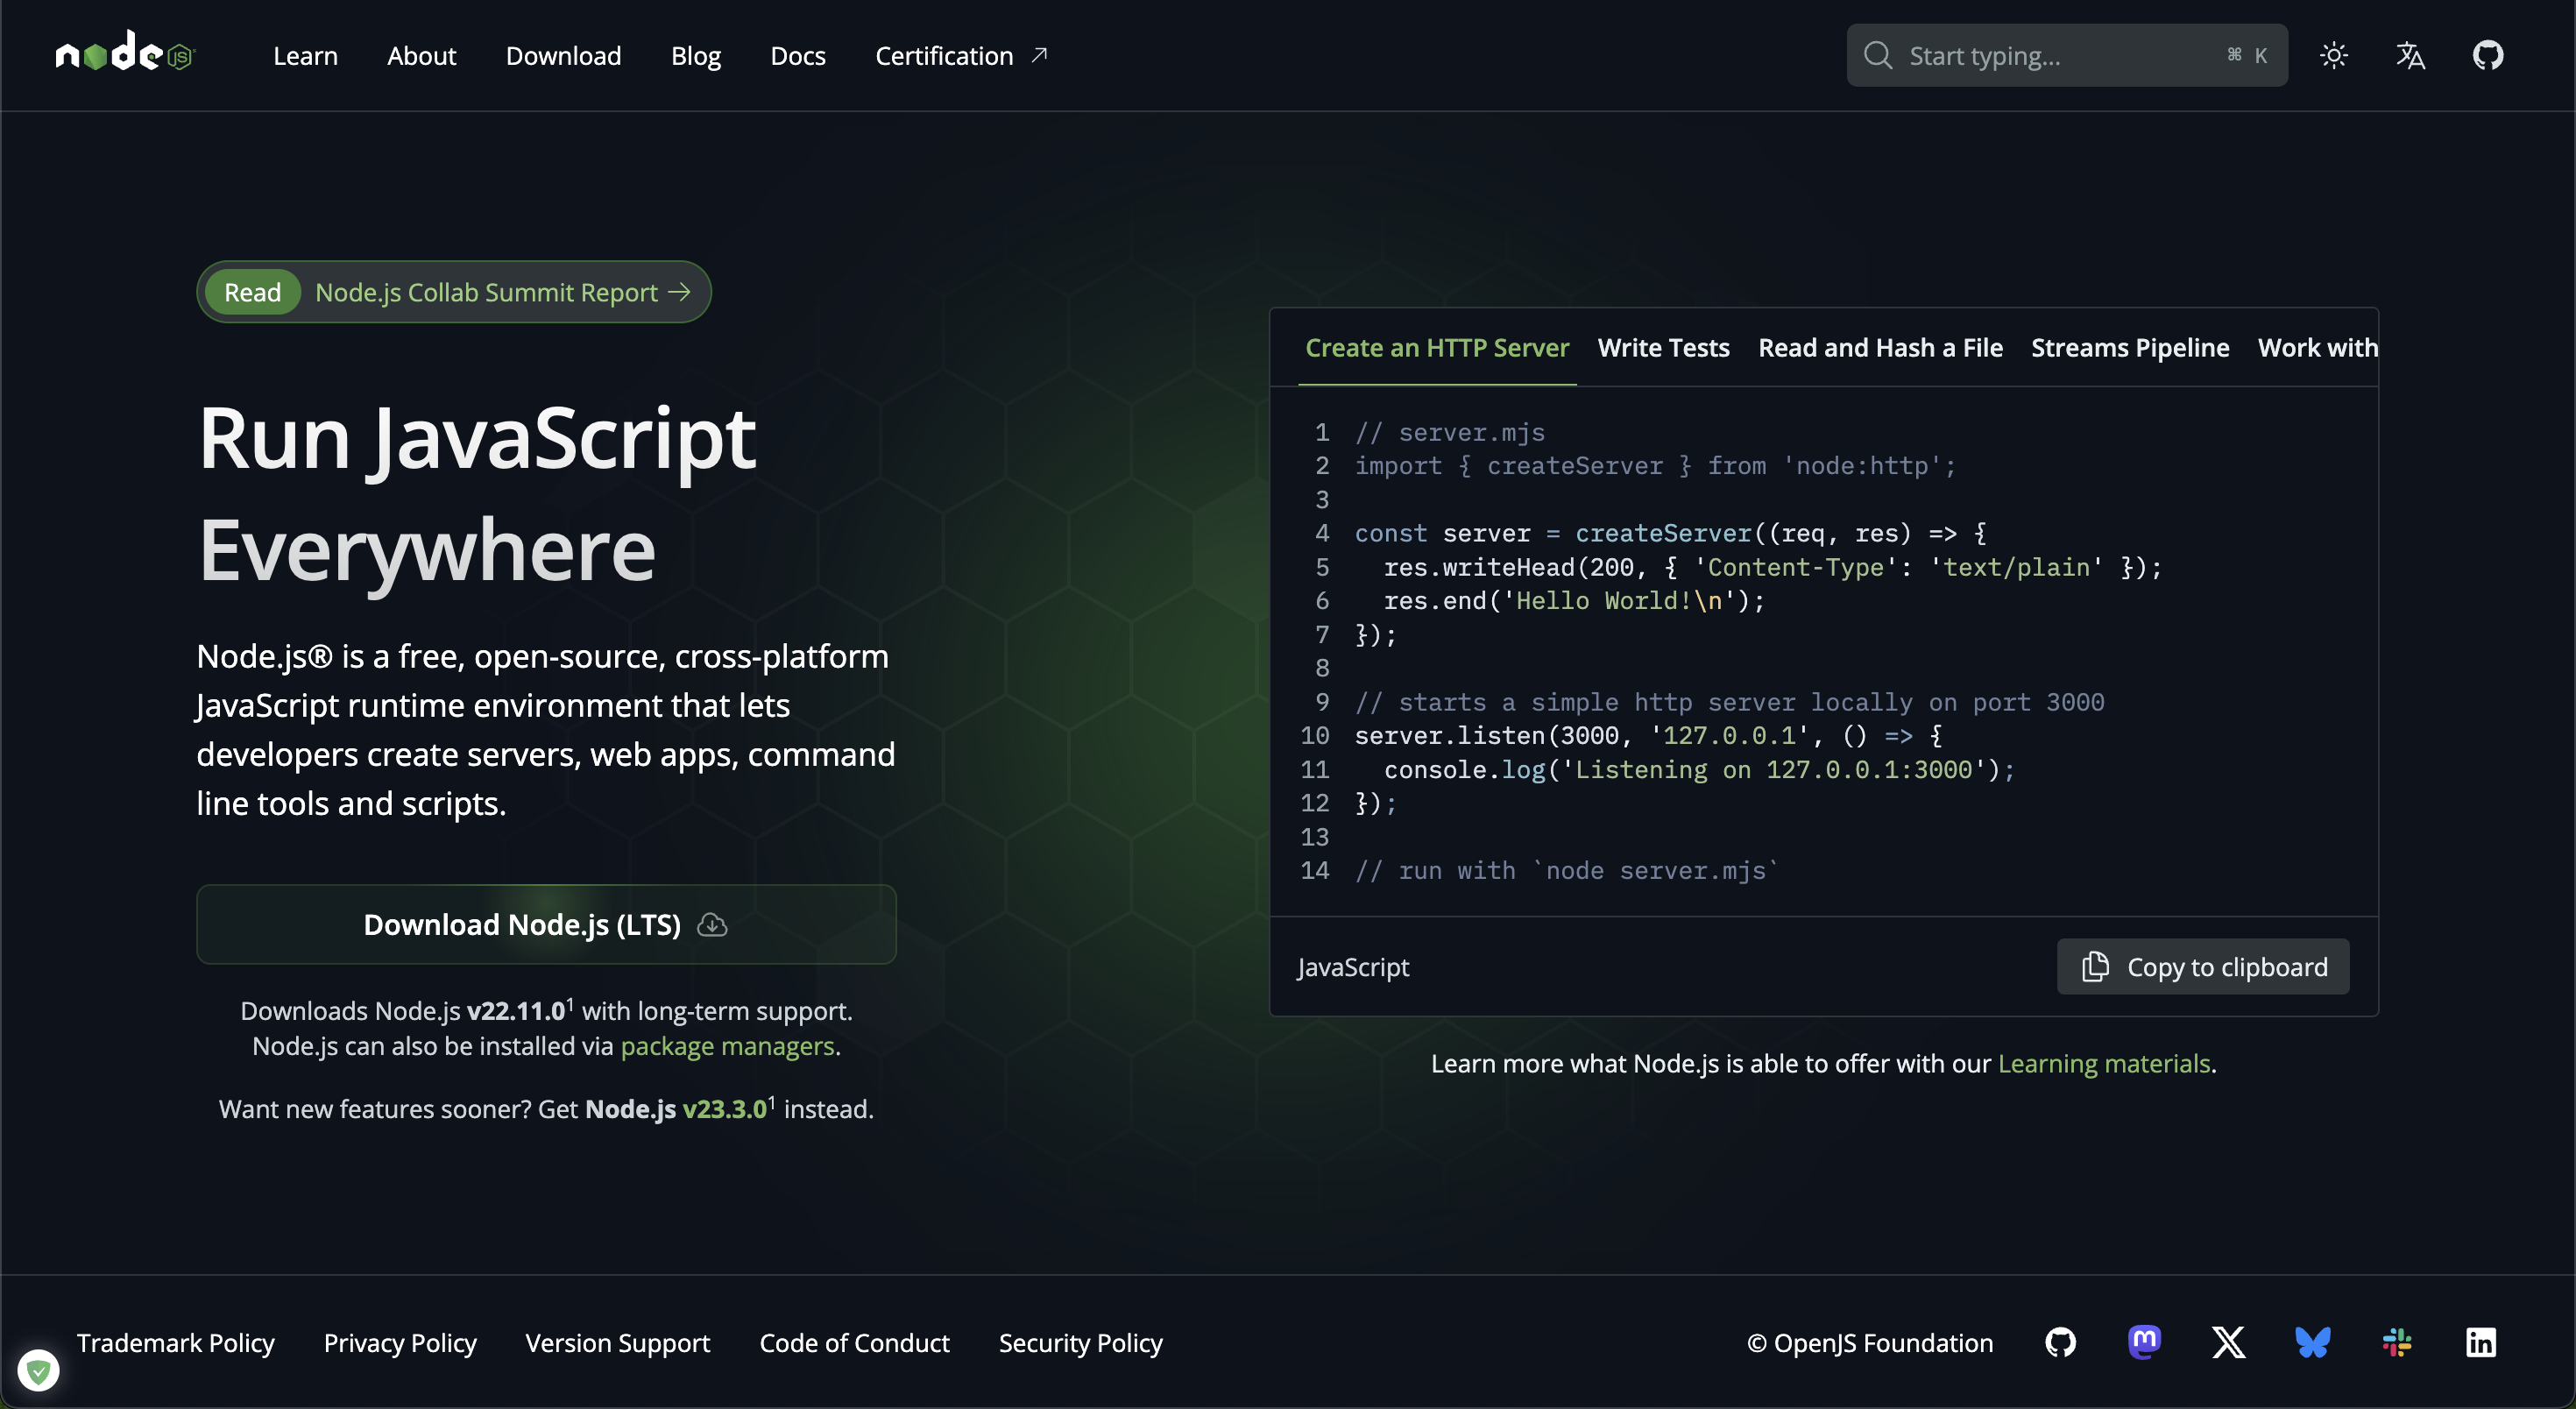The image size is (2576, 1409).
Task: Follow the package managers link
Action: coord(727,1046)
